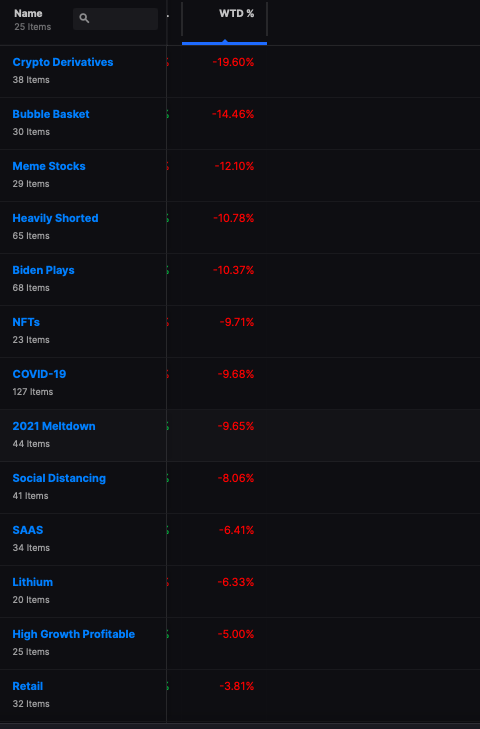The image size is (480, 729).
Task: Open the Social Distancing list
Action: pyautogui.click(x=59, y=478)
